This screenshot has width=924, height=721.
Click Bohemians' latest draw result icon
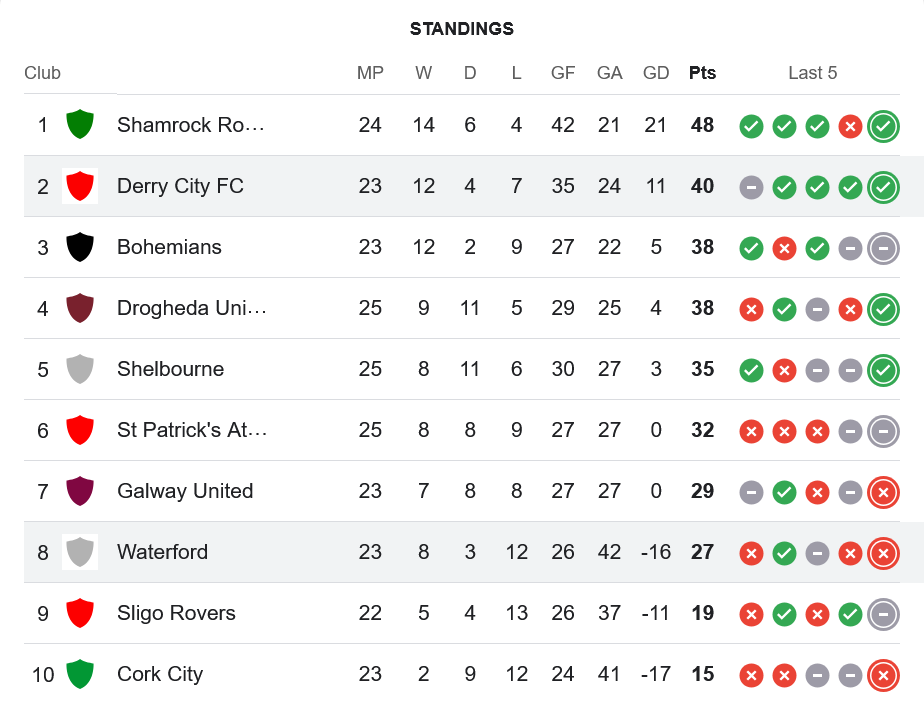pyautogui.click(x=882, y=248)
